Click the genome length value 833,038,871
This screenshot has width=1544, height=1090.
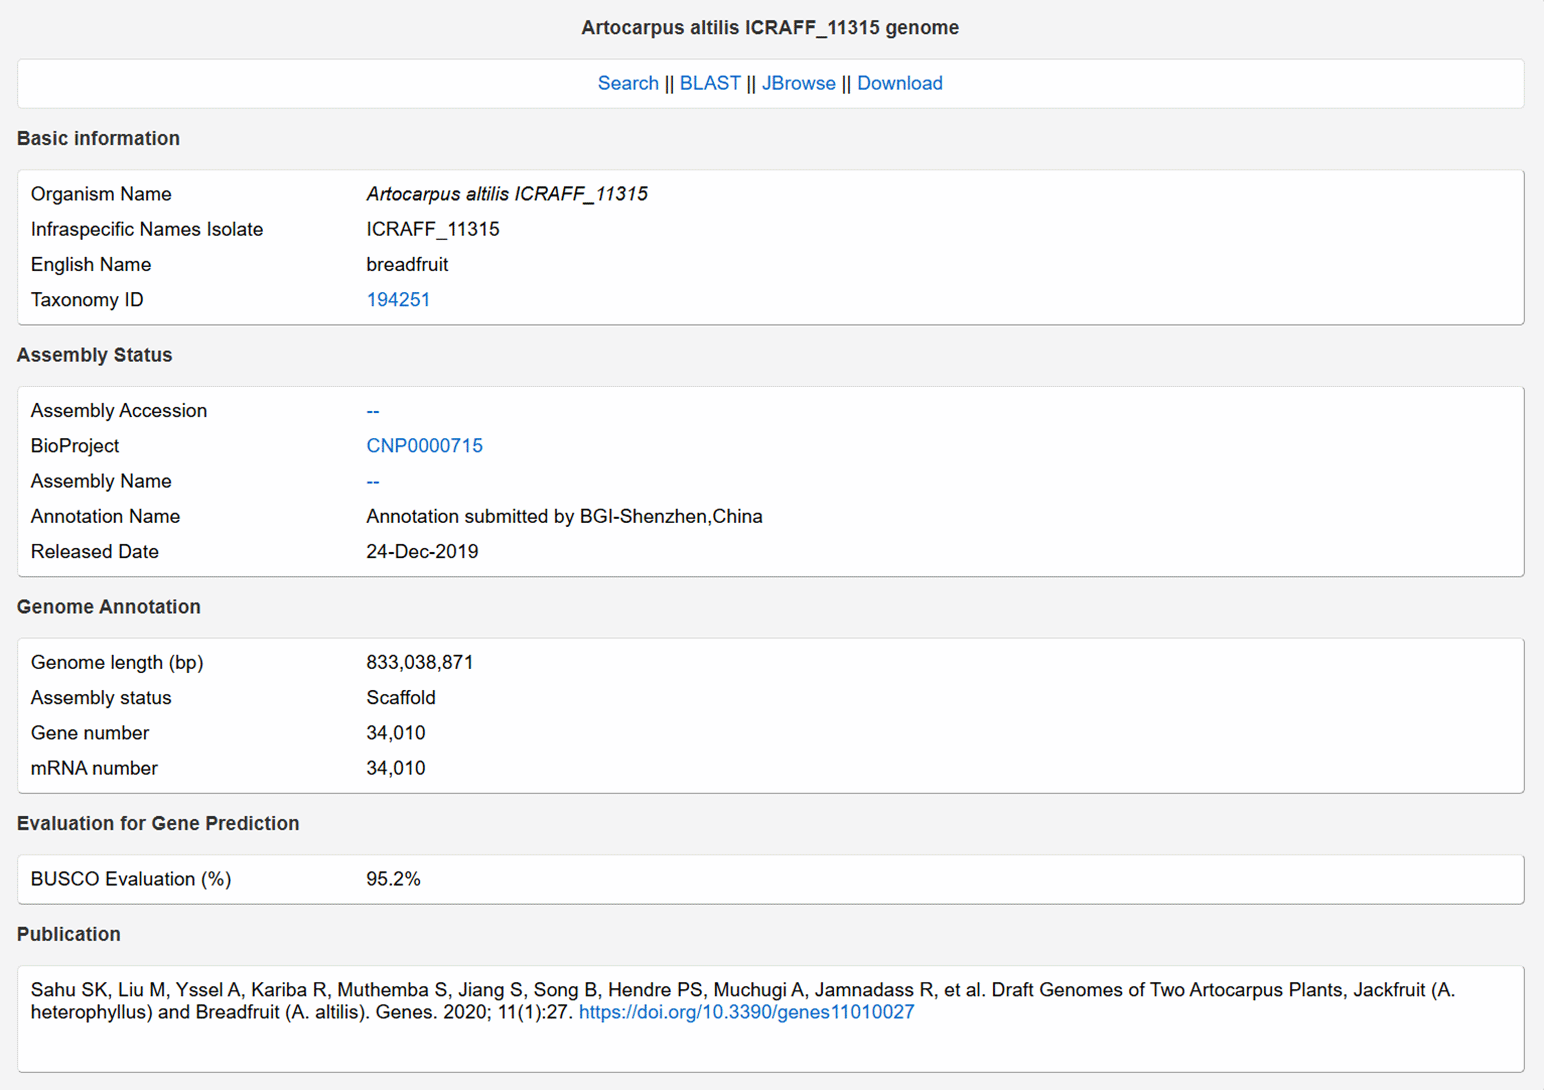click(x=419, y=663)
